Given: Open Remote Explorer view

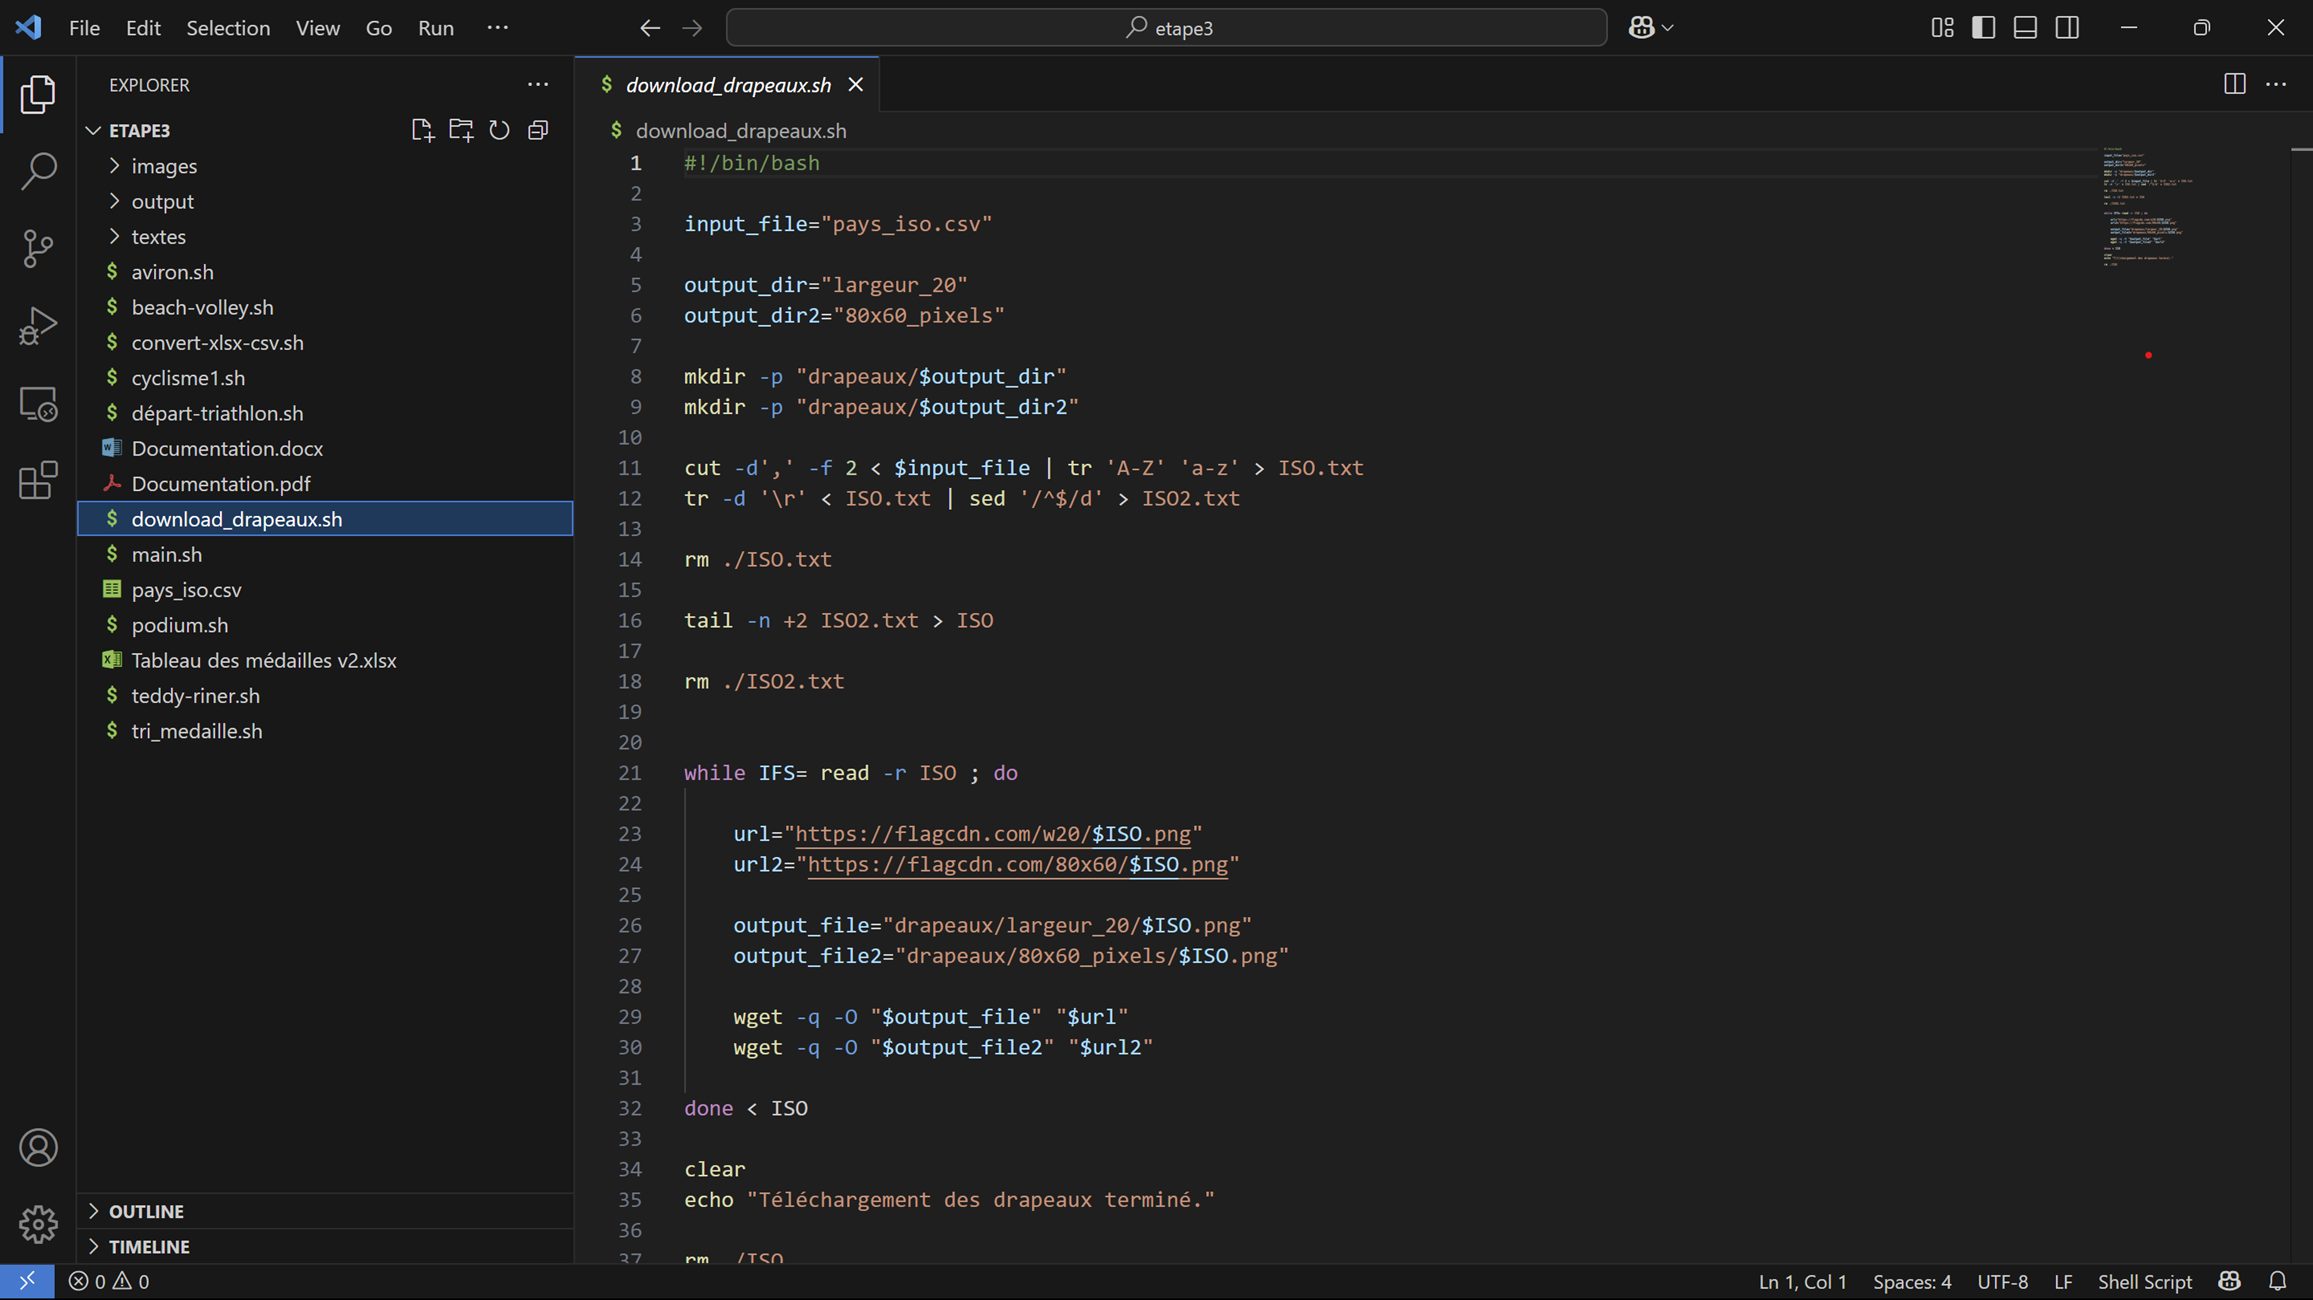Looking at the screenshot, I should [x=38, y=404].
